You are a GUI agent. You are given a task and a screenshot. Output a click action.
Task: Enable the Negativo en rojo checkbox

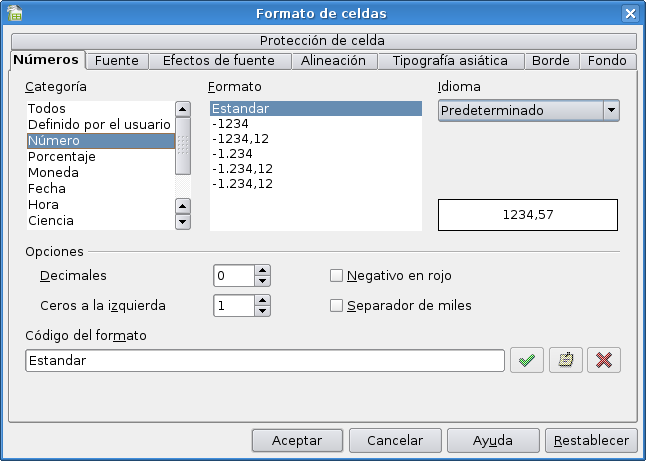(337, 275)
